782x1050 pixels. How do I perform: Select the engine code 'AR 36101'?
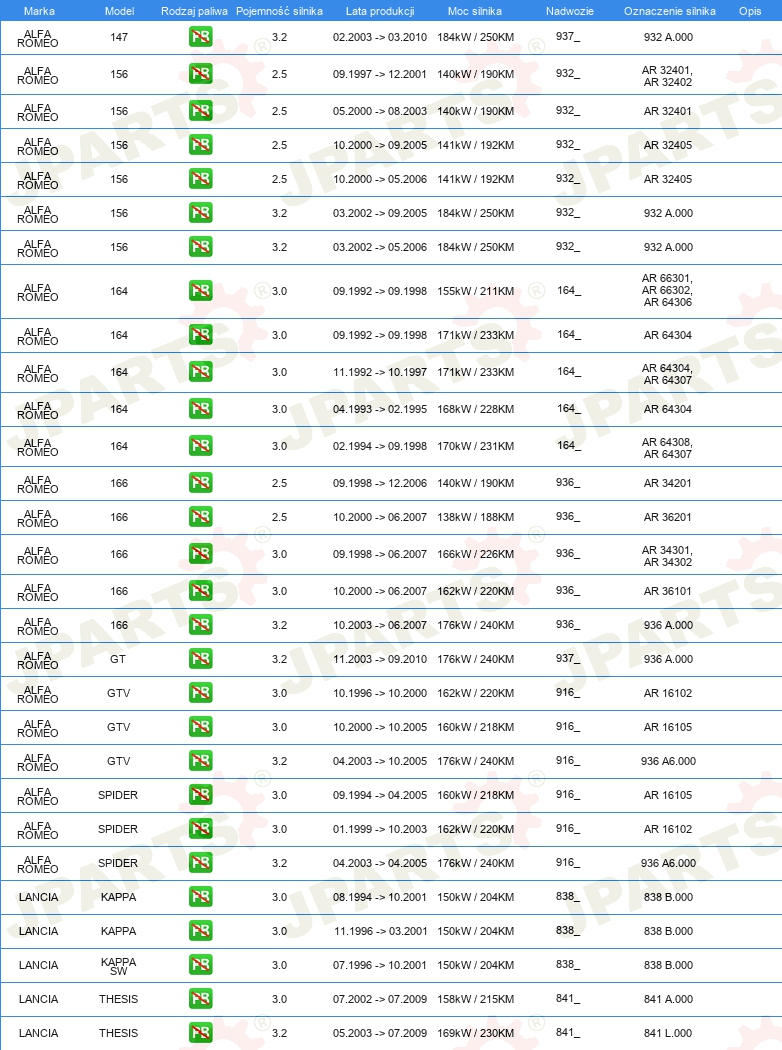(668, 591)
